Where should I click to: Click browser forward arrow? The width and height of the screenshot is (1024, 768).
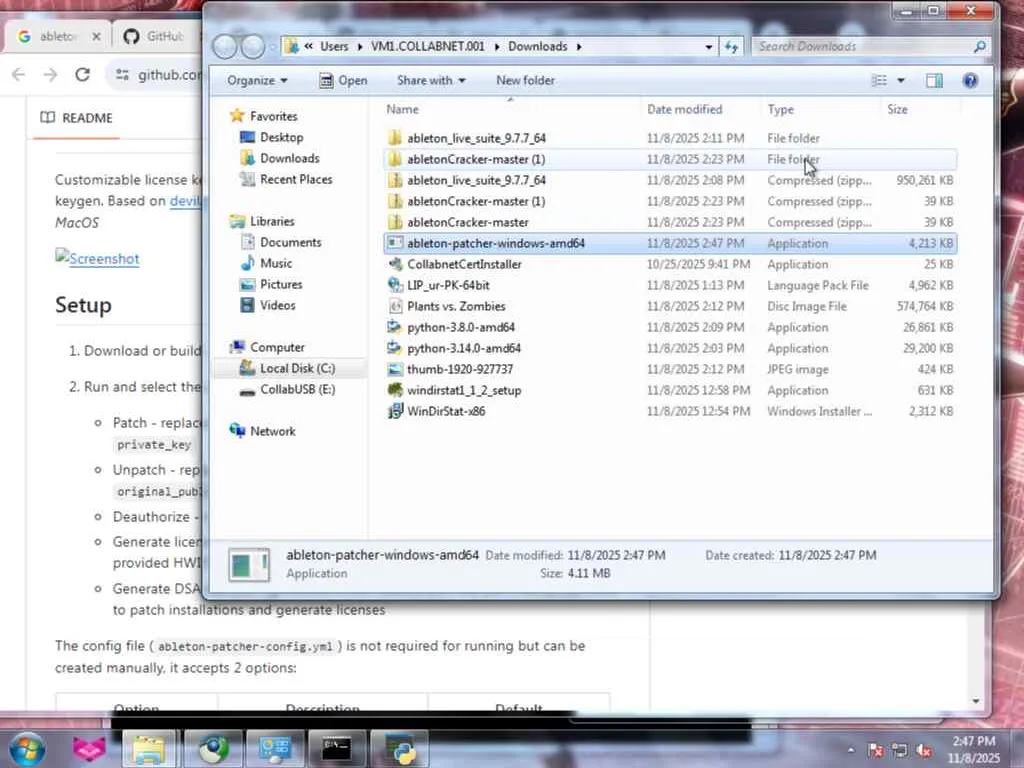(x=50, y=74)
